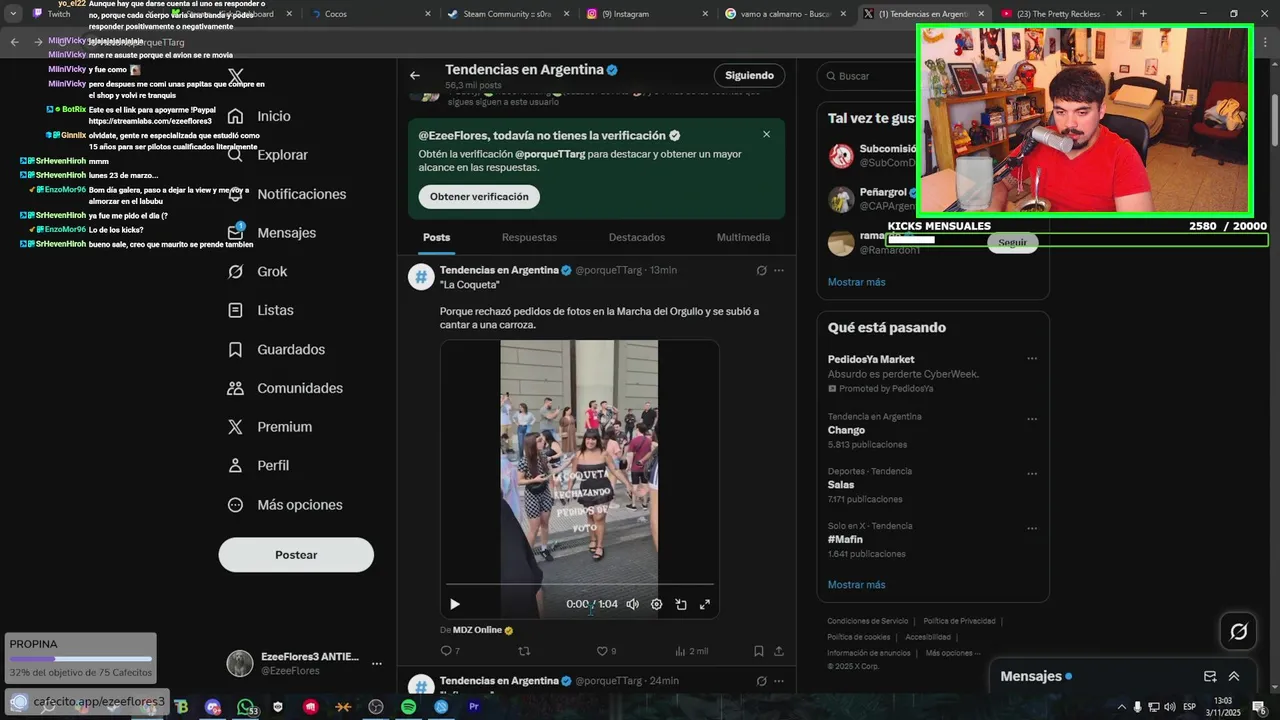Click the video progress bar
Image resolution: width=1280 pixels, height=720 pixels.
pos(580,583)
